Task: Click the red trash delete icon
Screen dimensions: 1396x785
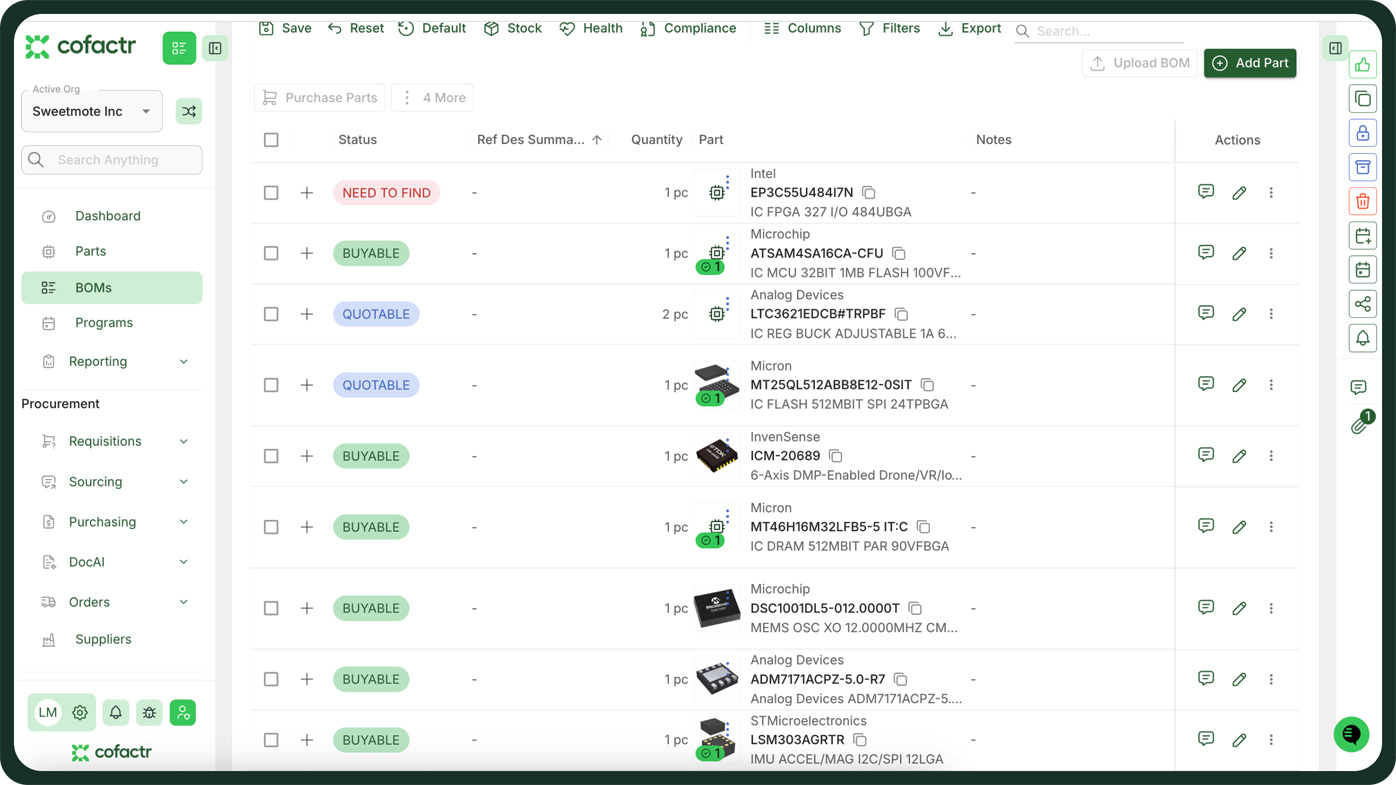Action: click(1362, 201)
